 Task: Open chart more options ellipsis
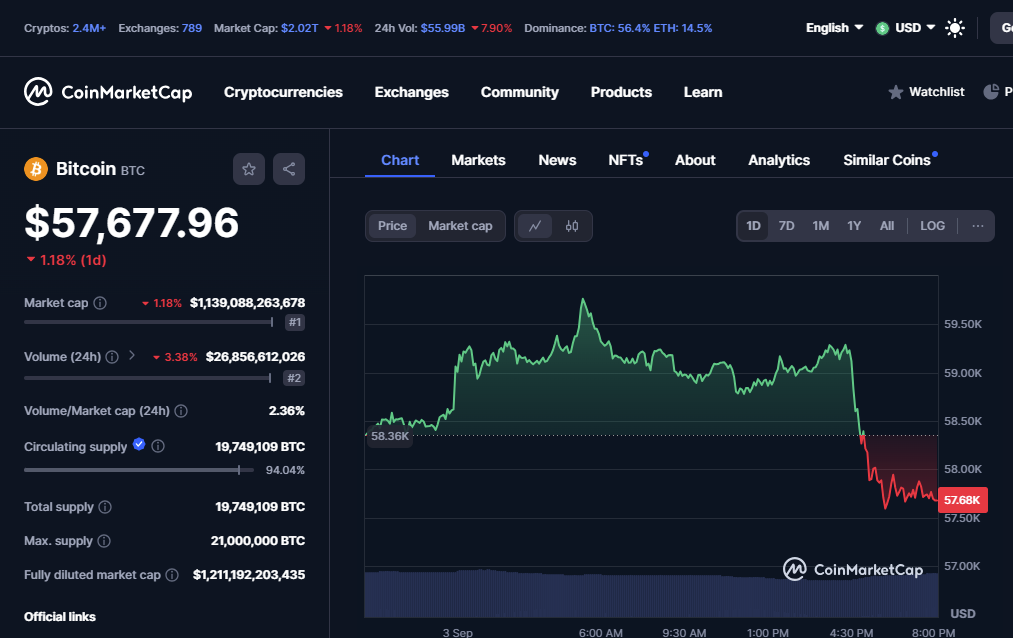point(977,226)
